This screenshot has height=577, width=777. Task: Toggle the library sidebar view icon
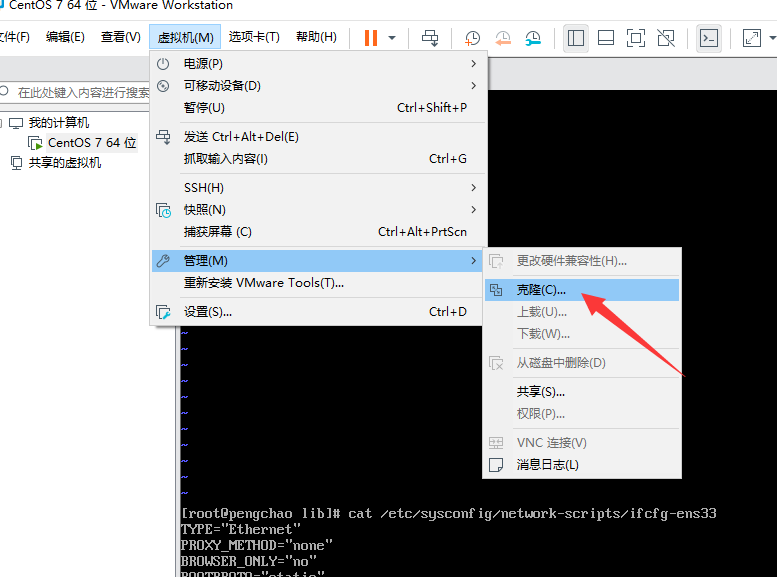(576, 38)
